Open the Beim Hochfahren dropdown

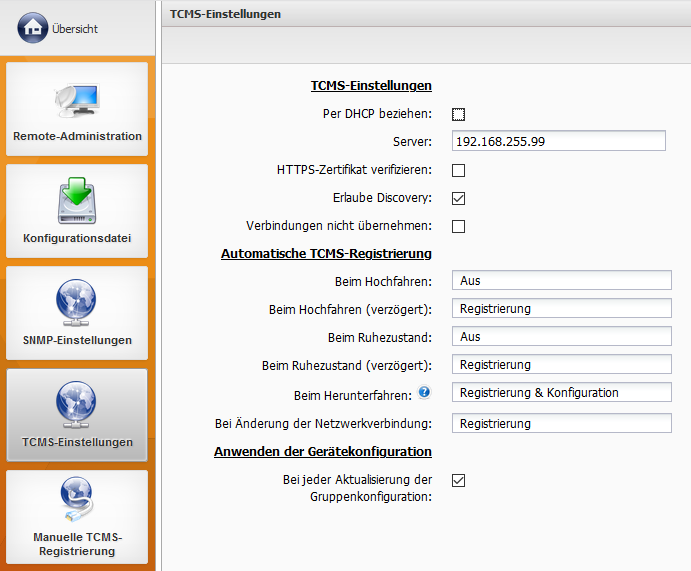pos(561,281)
